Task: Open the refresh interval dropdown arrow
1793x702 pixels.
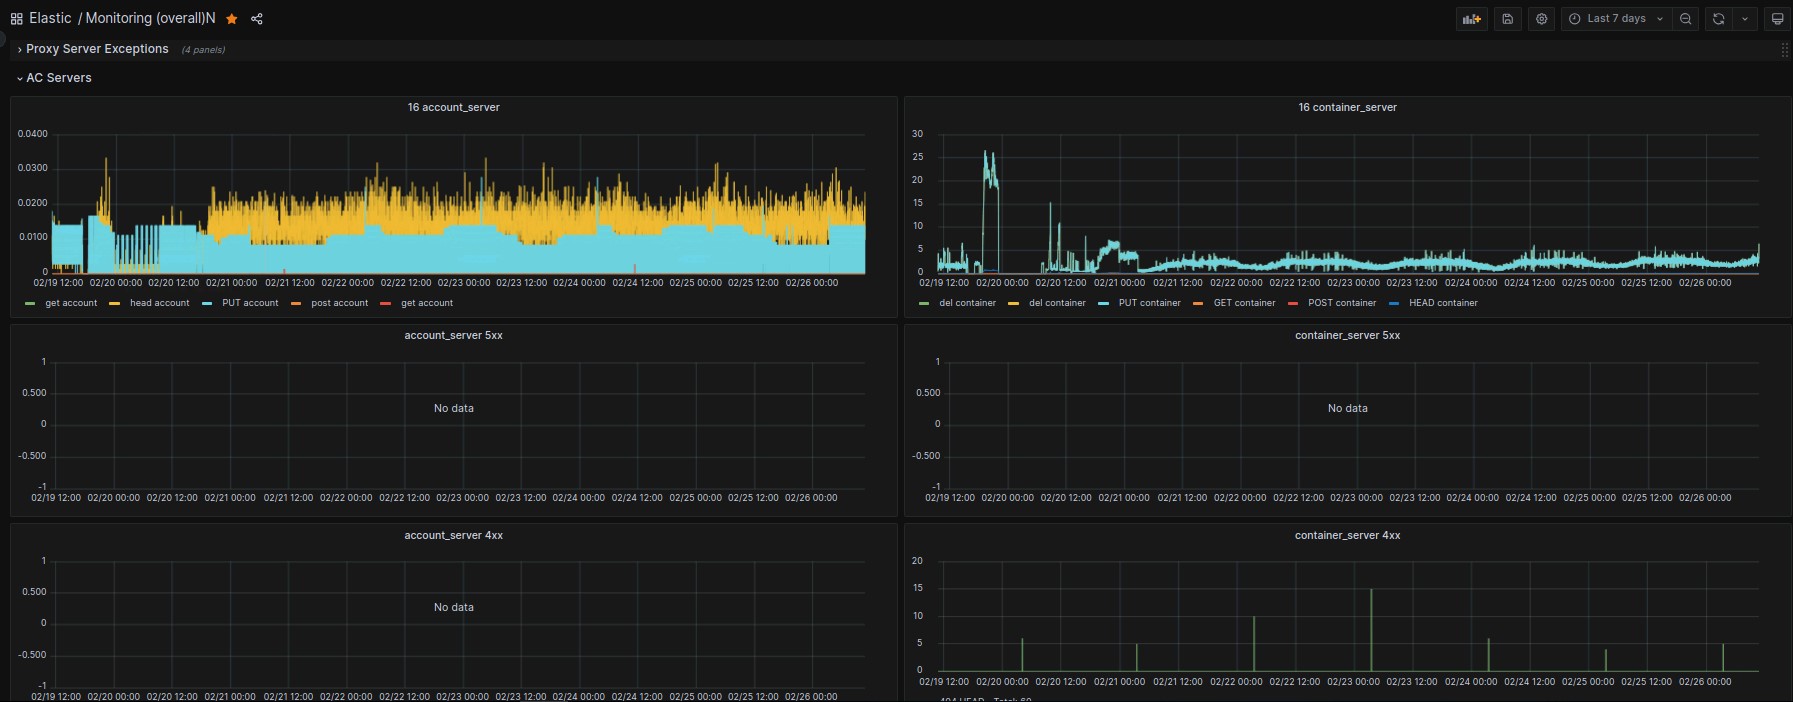Action: tap(1745, 19)
